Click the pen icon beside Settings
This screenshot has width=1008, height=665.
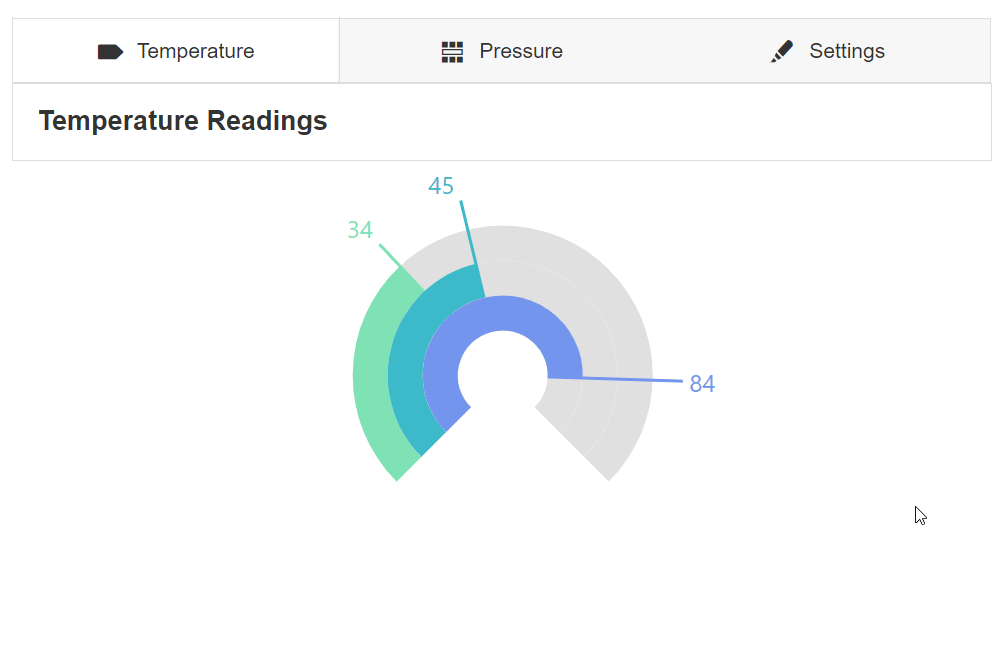coord(782,52)
